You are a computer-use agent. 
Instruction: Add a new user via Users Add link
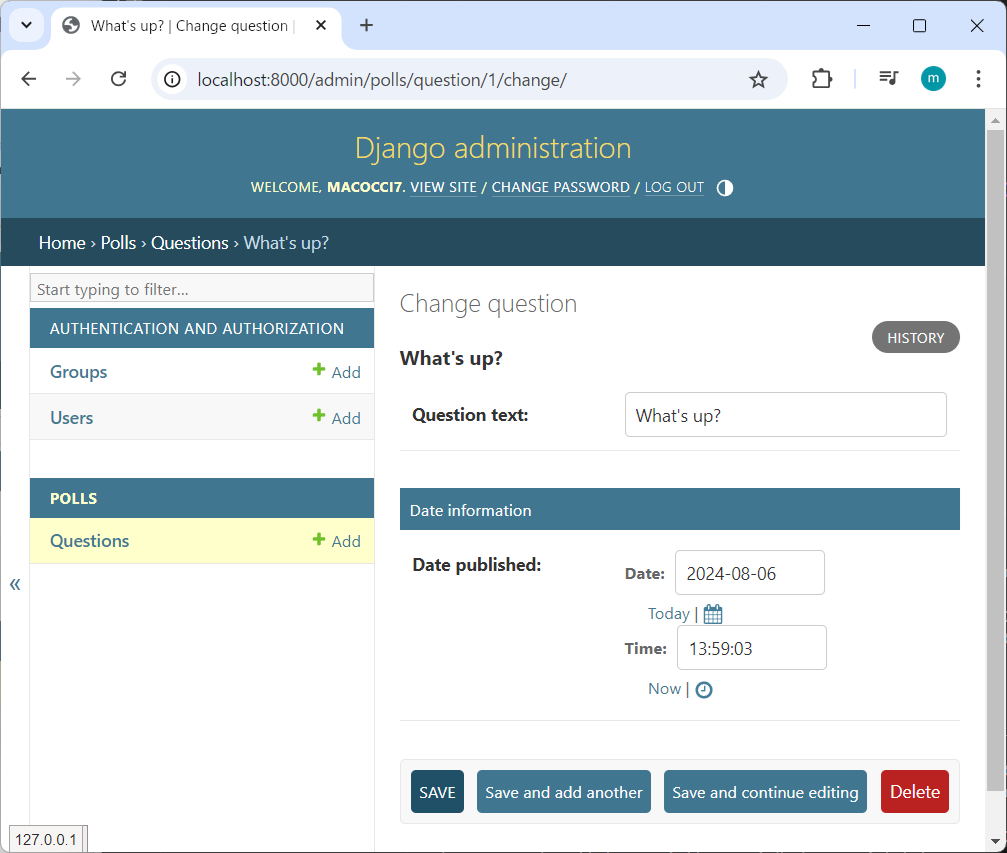(x=336, y=418)
